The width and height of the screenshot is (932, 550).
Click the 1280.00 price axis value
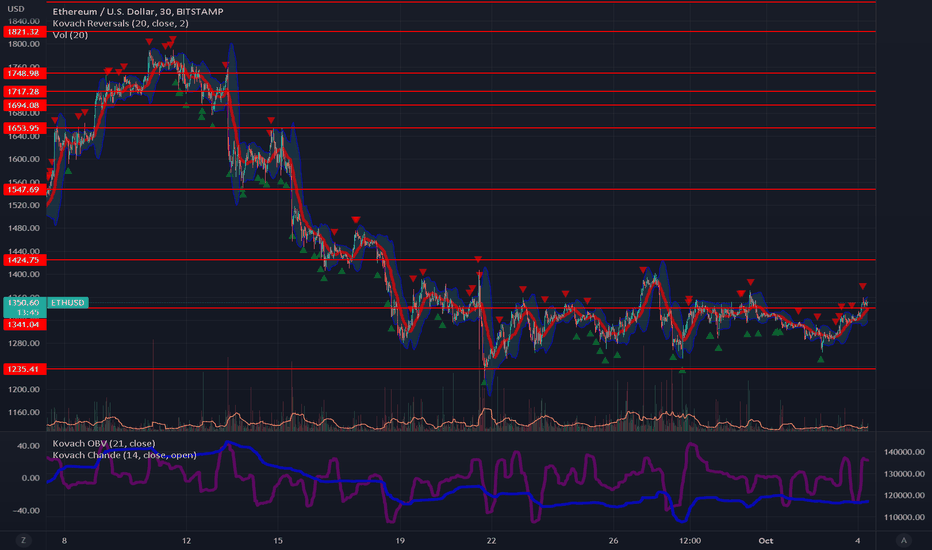point(24,344)
